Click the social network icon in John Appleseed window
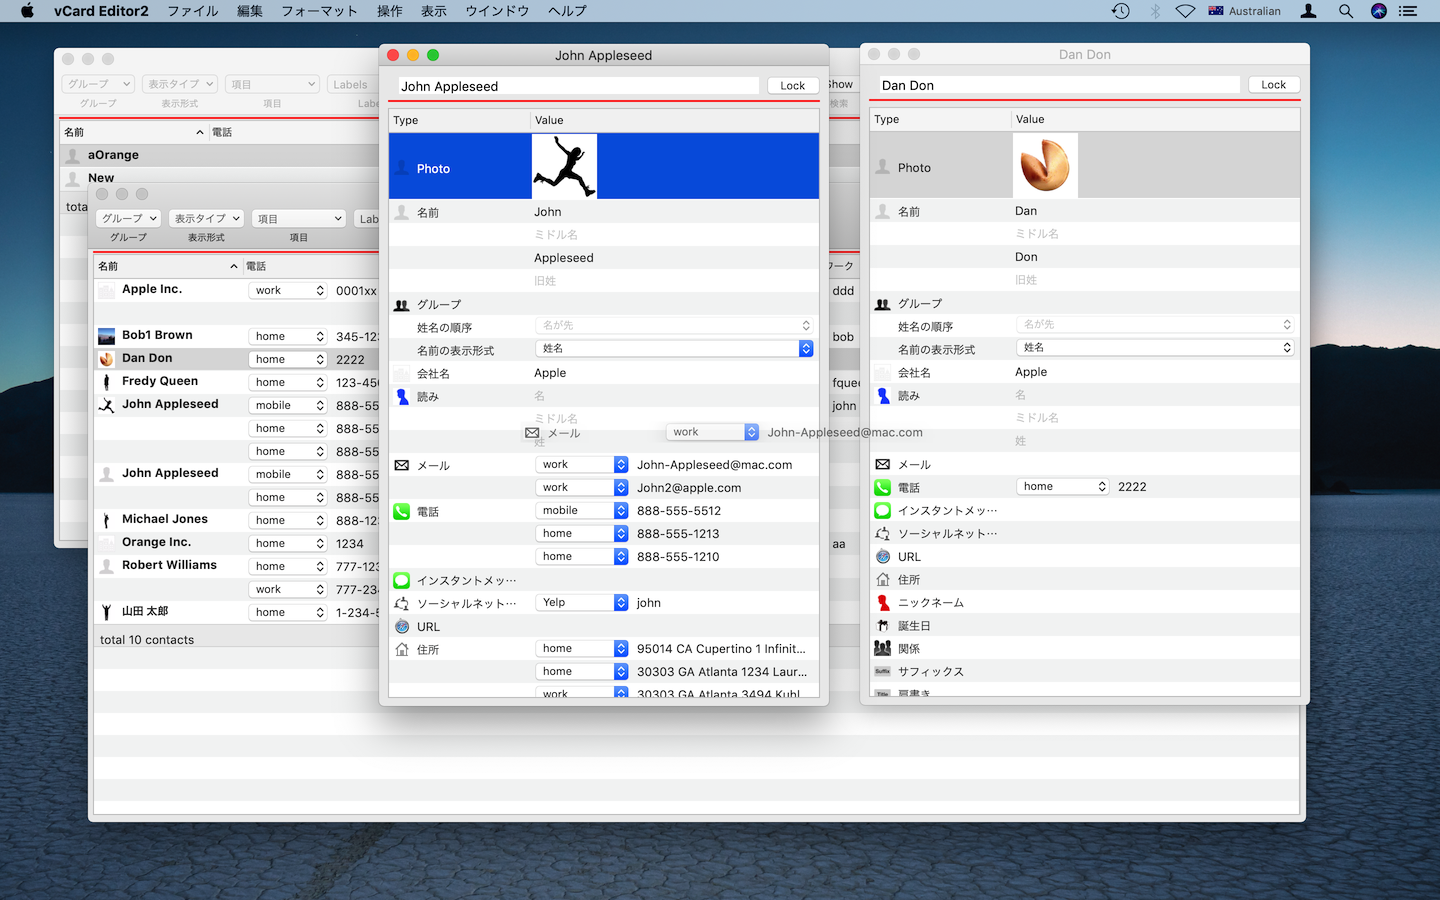Screen dimensions: 1440x900 pos(401,603)
